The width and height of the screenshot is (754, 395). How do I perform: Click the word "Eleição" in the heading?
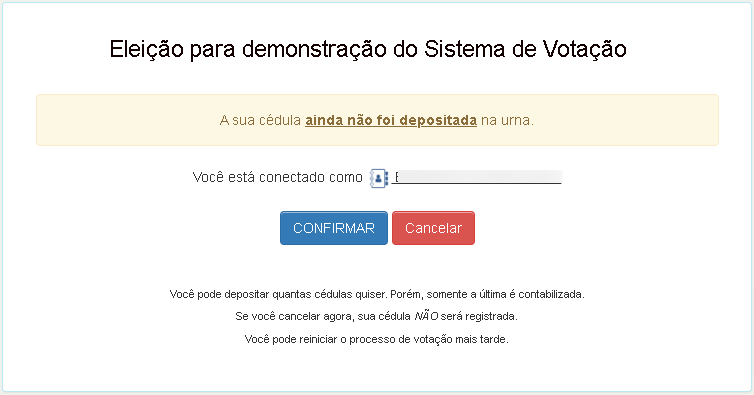click(x=147, y=49)
